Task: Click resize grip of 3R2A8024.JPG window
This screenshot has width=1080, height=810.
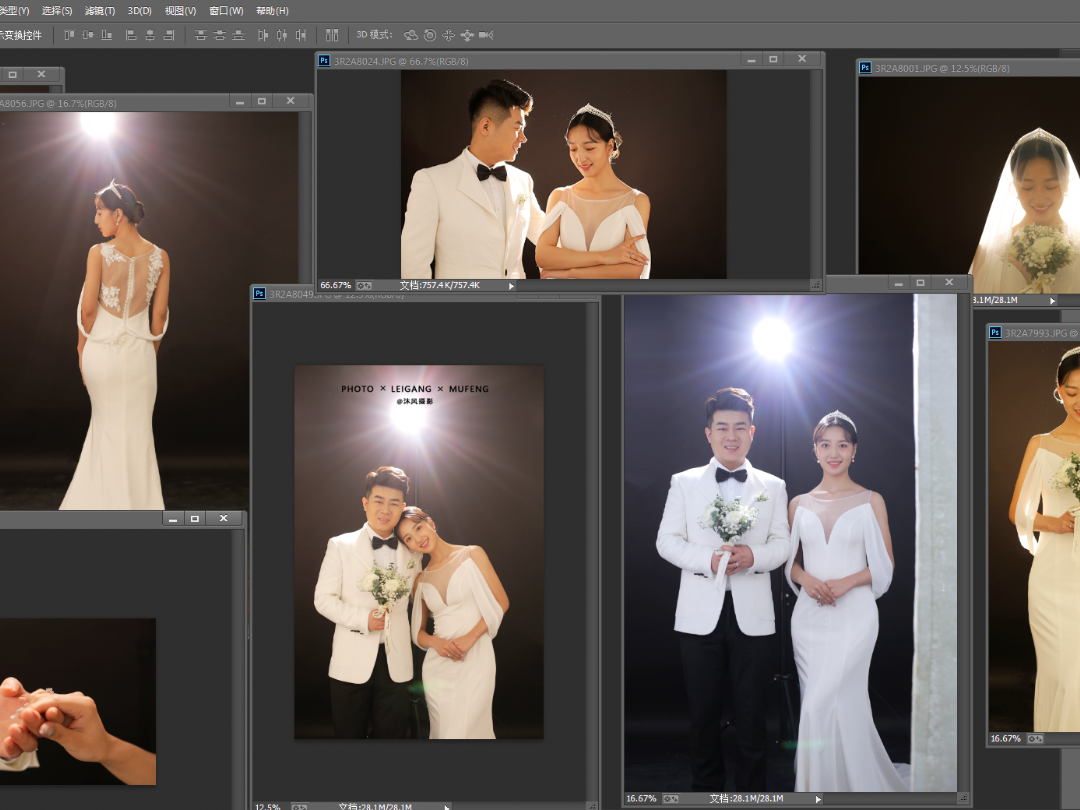Action: pyautogui.click(x=816, y=285)
